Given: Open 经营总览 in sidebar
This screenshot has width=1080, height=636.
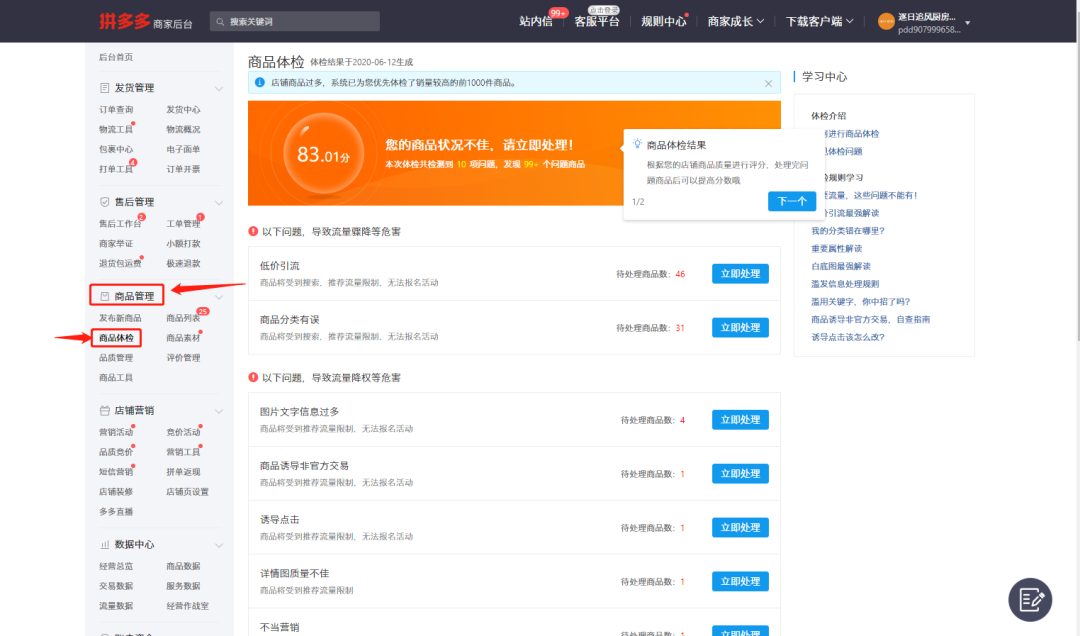Looking at the screenshot, I should [x=116, y=566].
